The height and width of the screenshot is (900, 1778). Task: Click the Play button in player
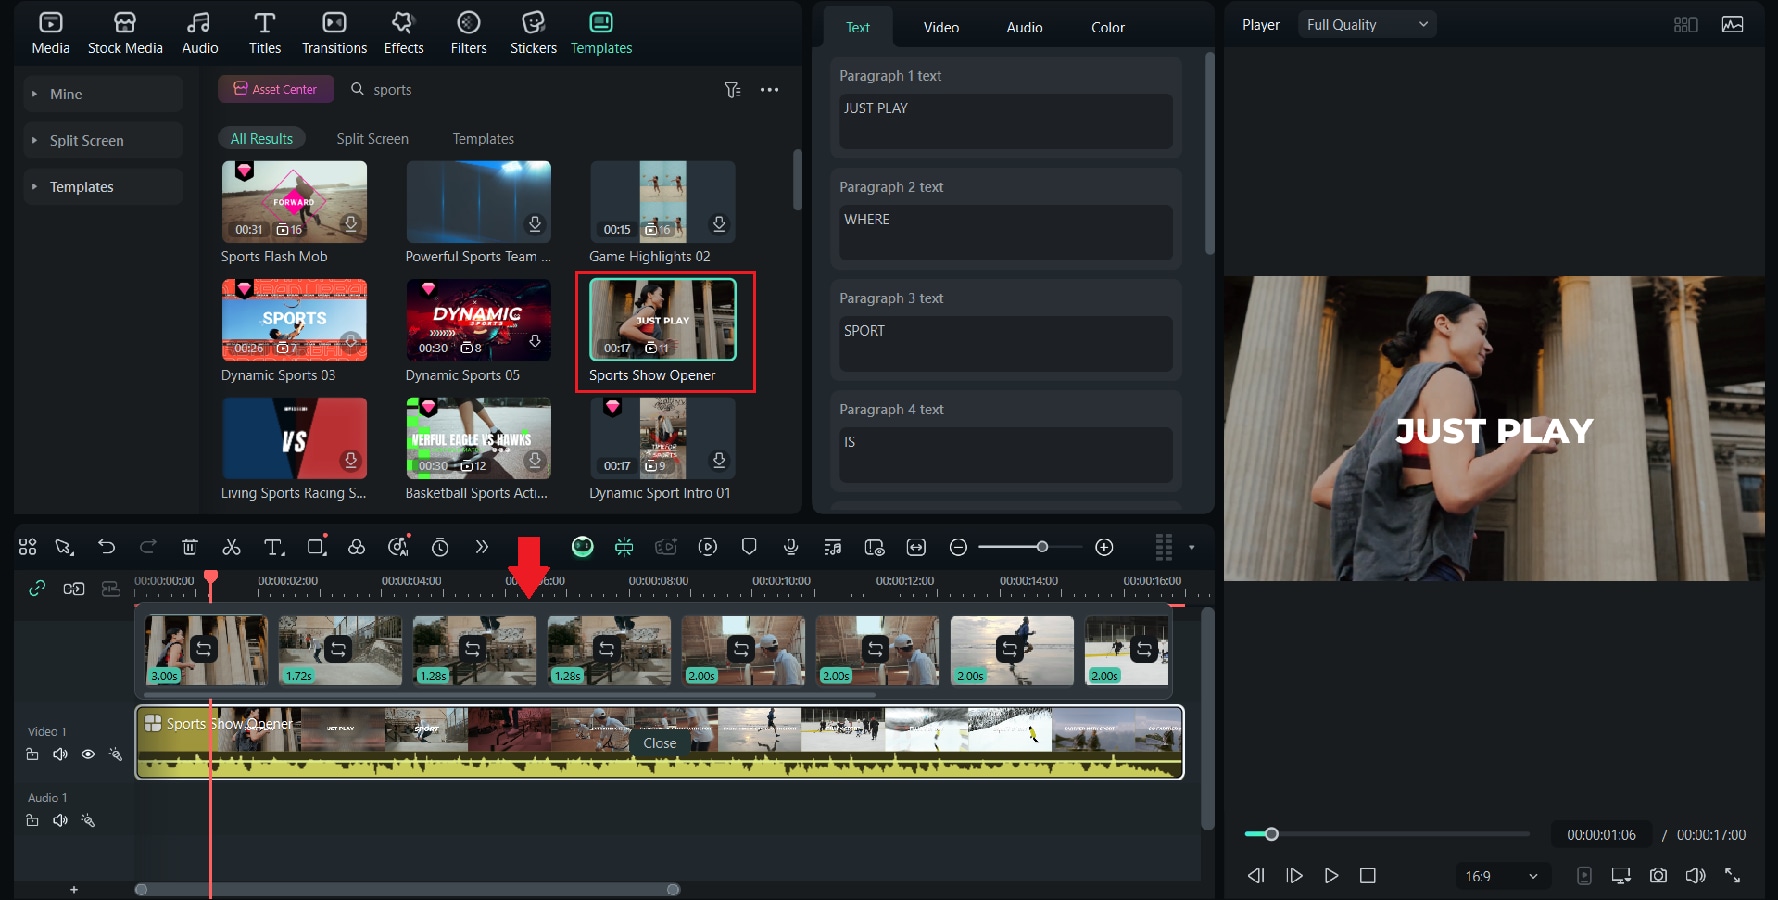(1331, 876)
